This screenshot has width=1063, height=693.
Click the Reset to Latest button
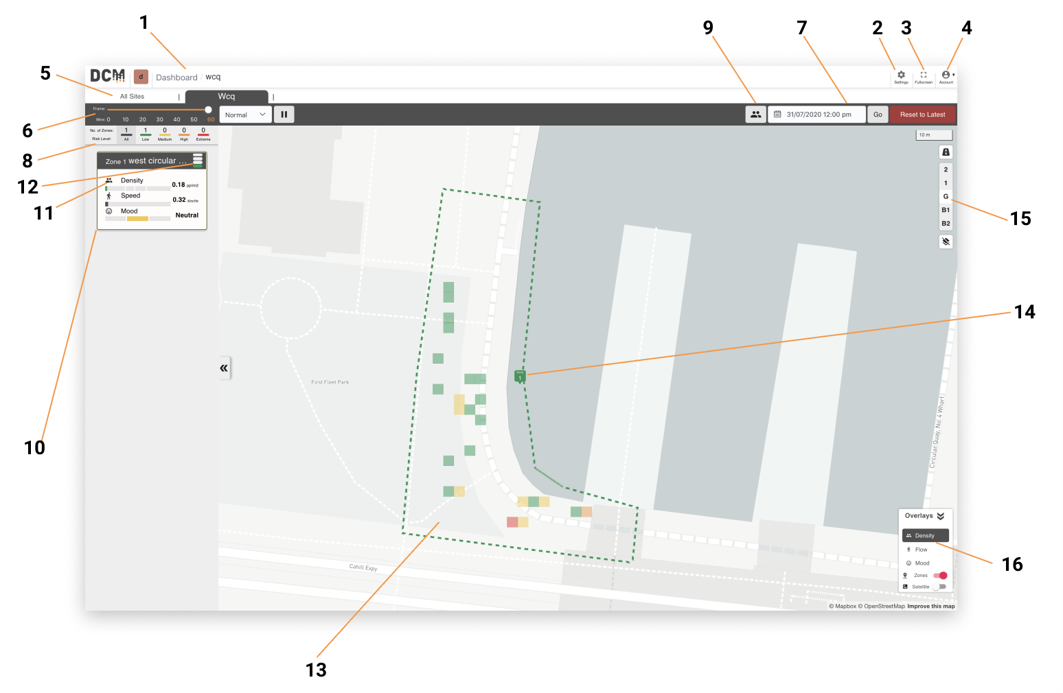click(923, 115)
